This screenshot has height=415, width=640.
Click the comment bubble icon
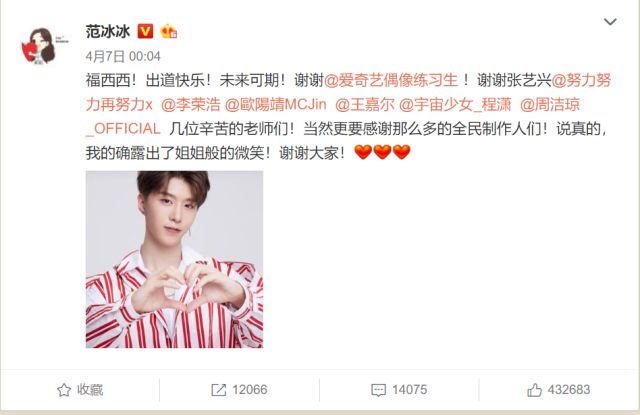(x=378, y=390)
